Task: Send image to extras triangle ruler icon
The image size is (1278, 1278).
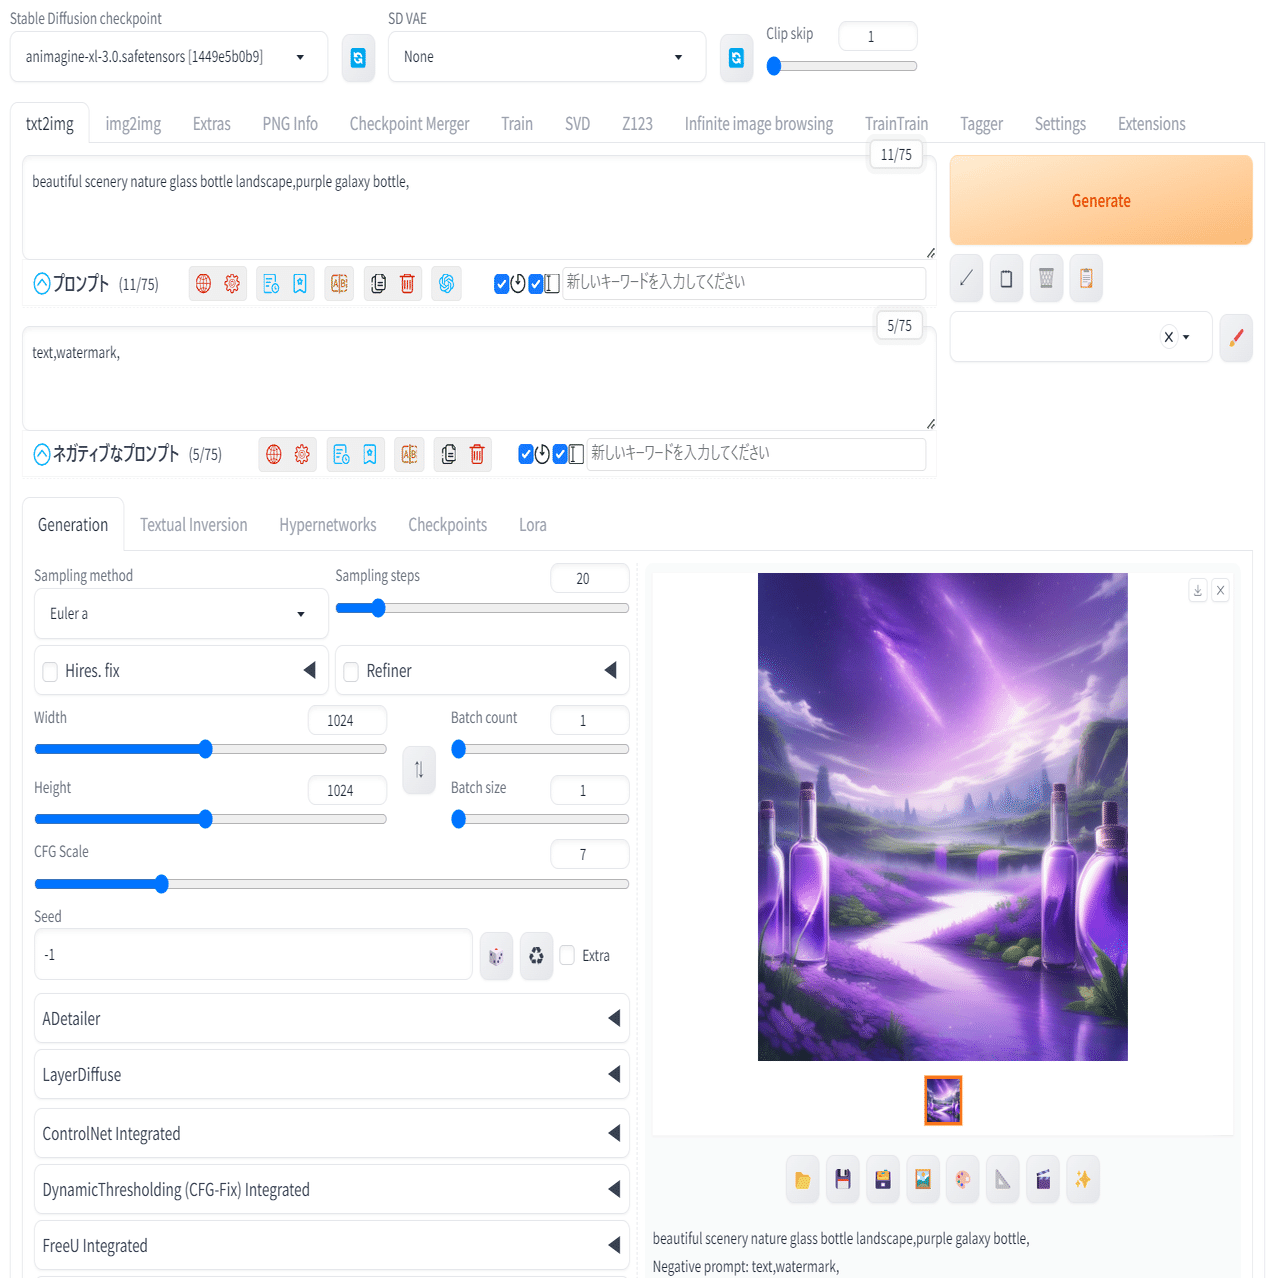Action: coord(1003,1180)
